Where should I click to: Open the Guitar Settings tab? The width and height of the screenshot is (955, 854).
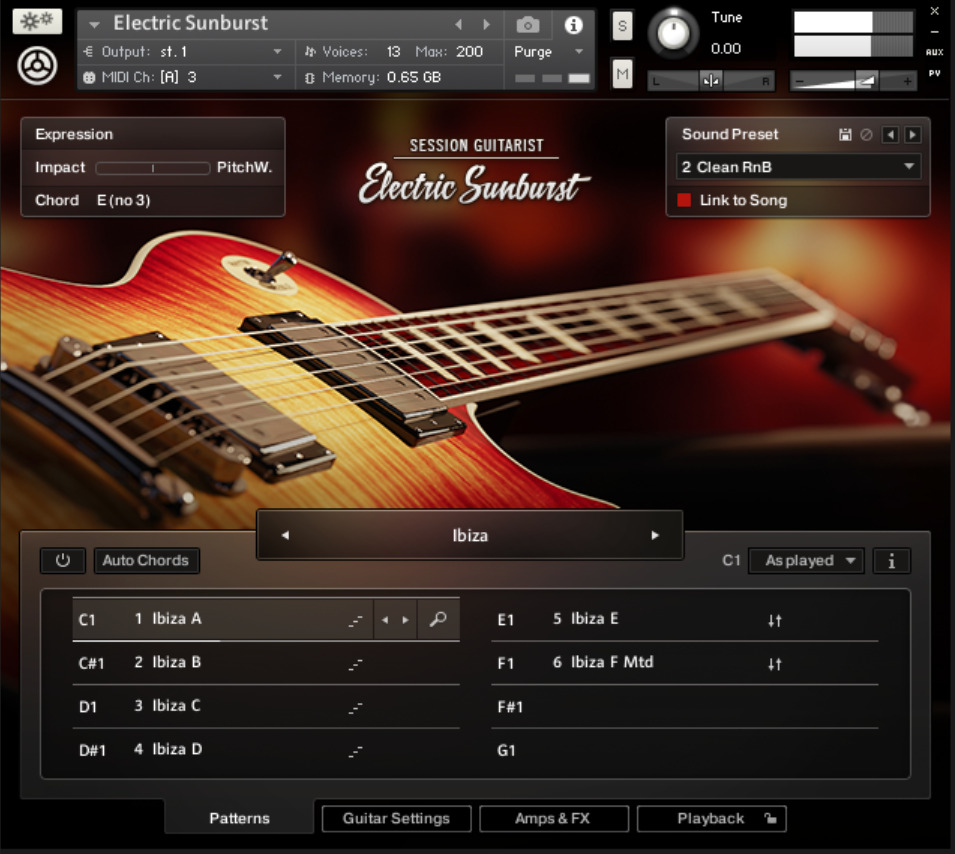[396, 819]
